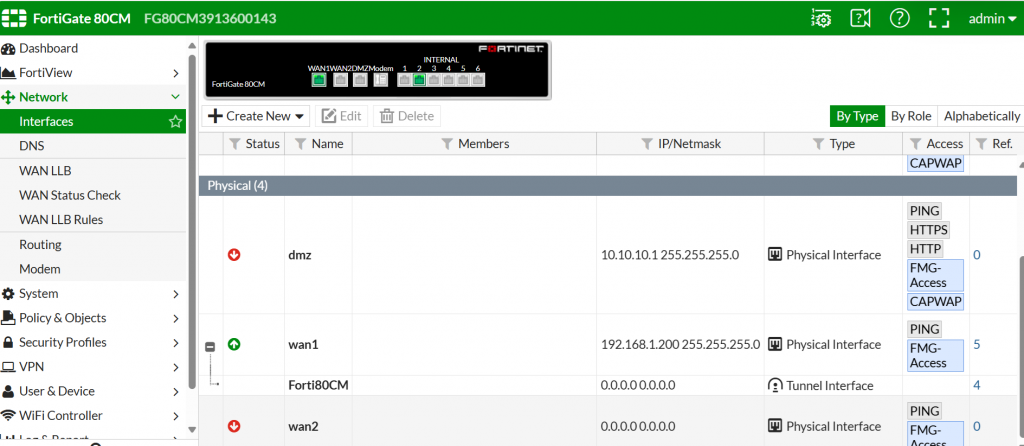The width and height of the screenshot is (1024, 446).
Task: Filter the Name column
Action: point(300,144)
